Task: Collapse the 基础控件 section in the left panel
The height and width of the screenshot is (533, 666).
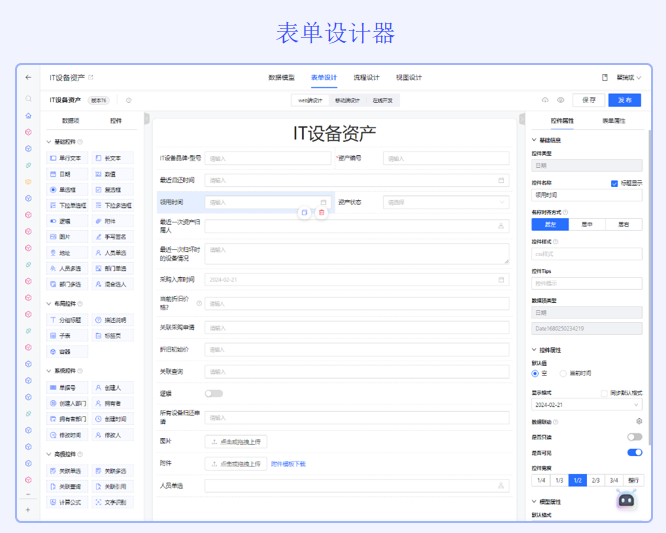Action: coord(48,142)
